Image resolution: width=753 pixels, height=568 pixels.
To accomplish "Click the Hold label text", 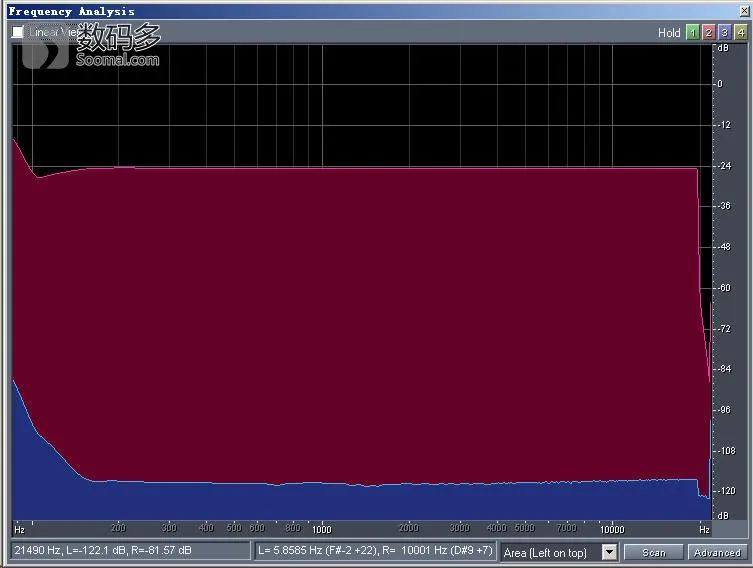I will click(669, 33).
